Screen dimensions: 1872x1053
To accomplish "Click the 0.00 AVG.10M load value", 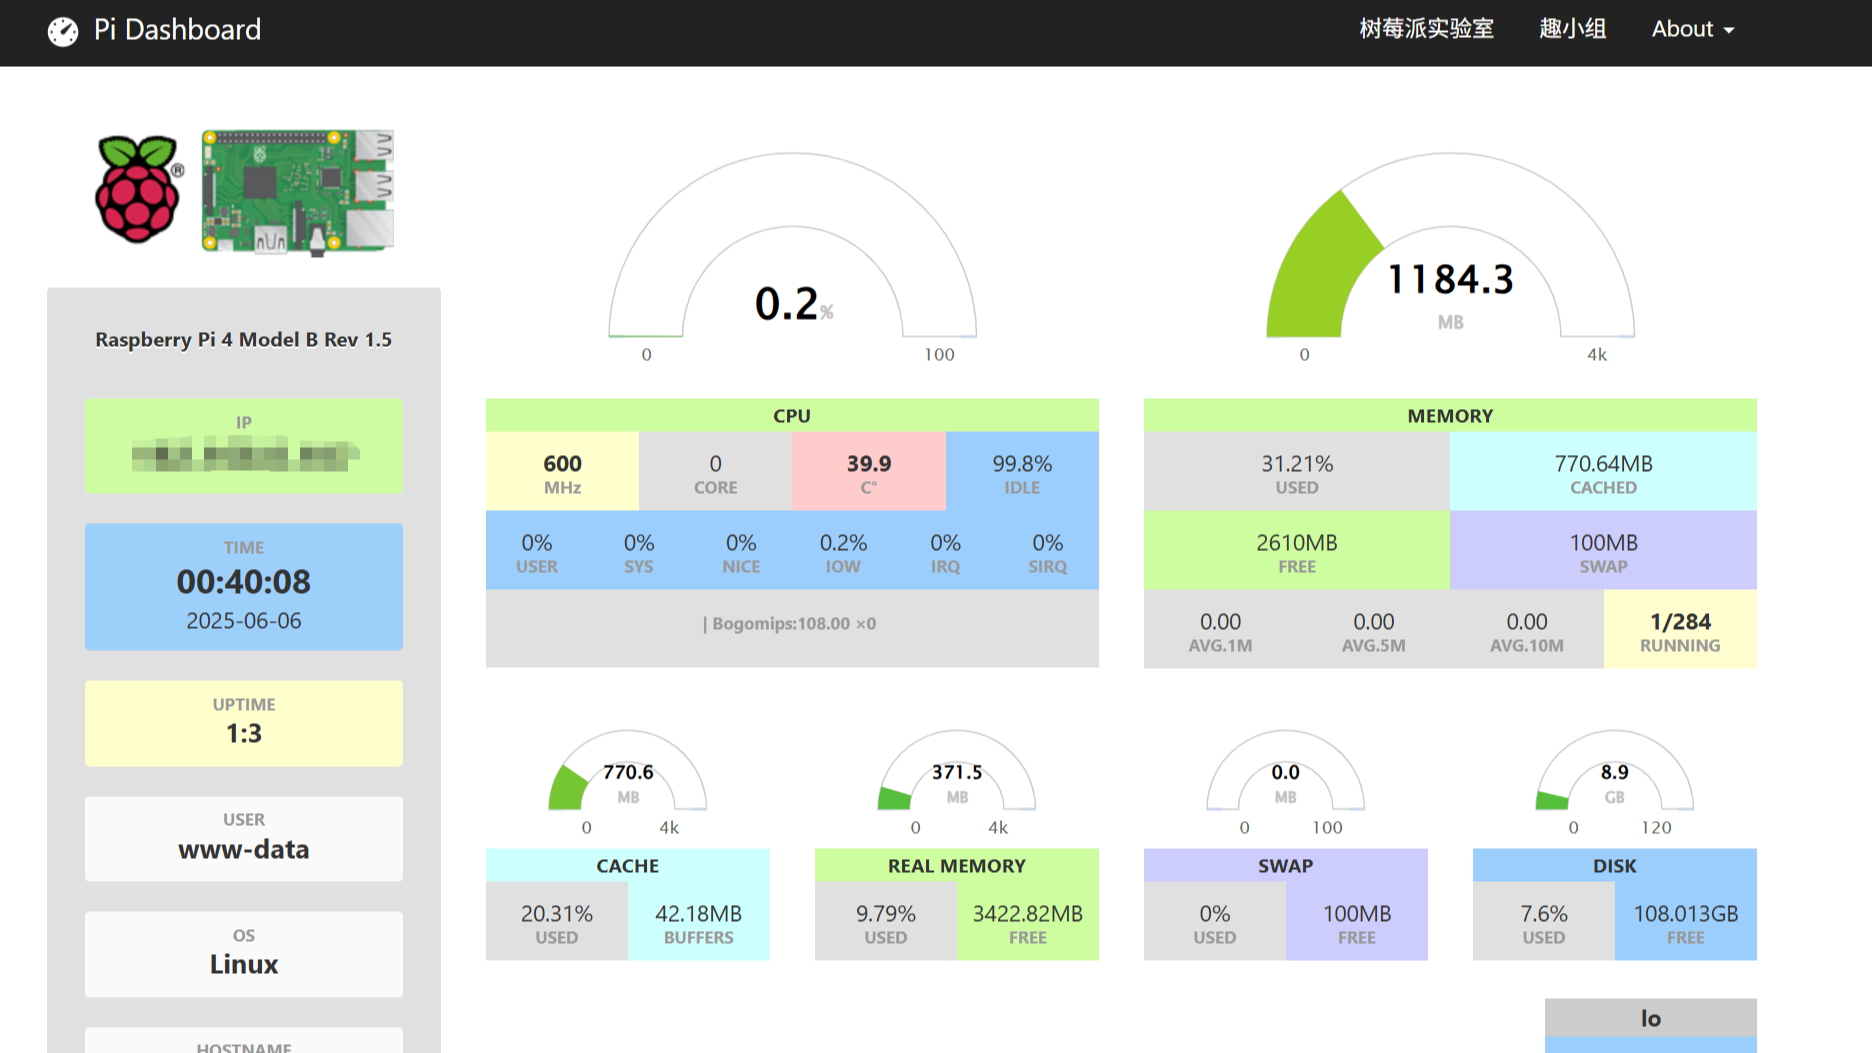I will 1527,630.
